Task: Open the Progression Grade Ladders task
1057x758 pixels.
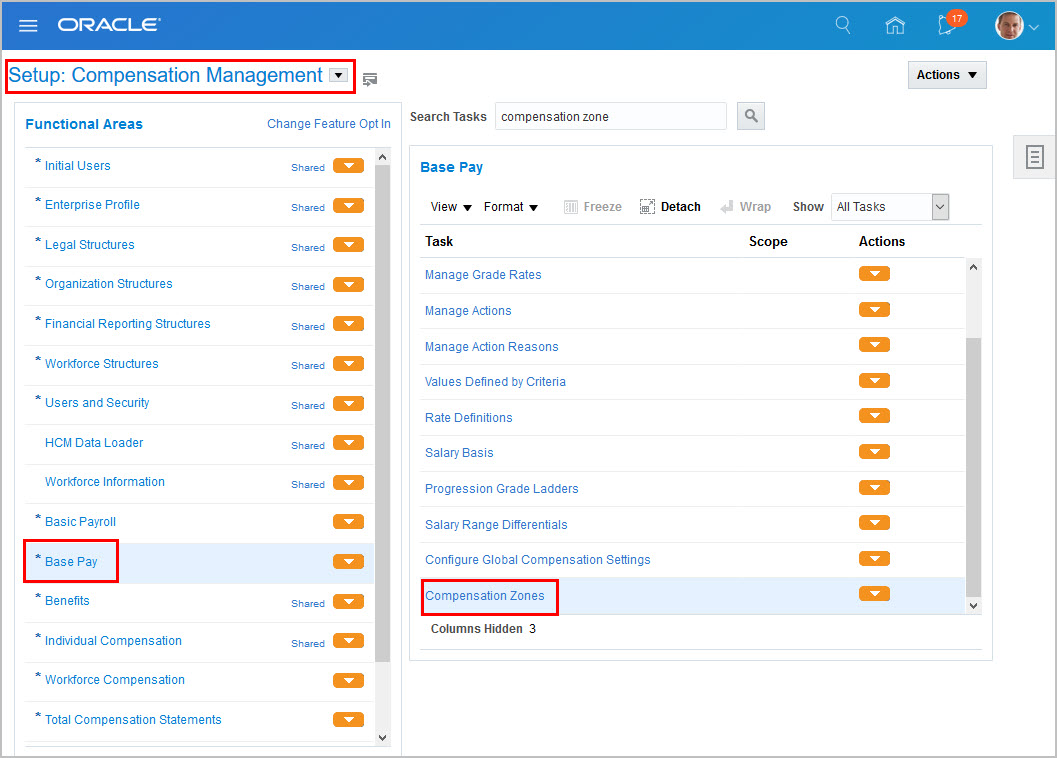Action: (502, 488)
